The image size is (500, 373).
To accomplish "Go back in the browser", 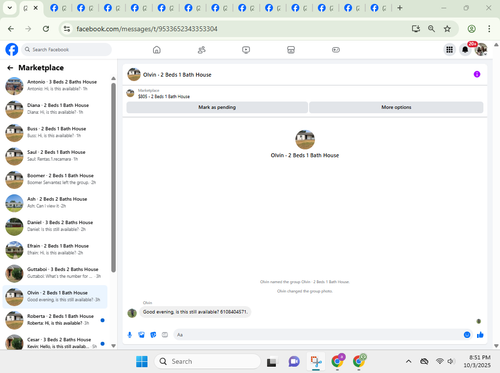I will click(11, 29).
